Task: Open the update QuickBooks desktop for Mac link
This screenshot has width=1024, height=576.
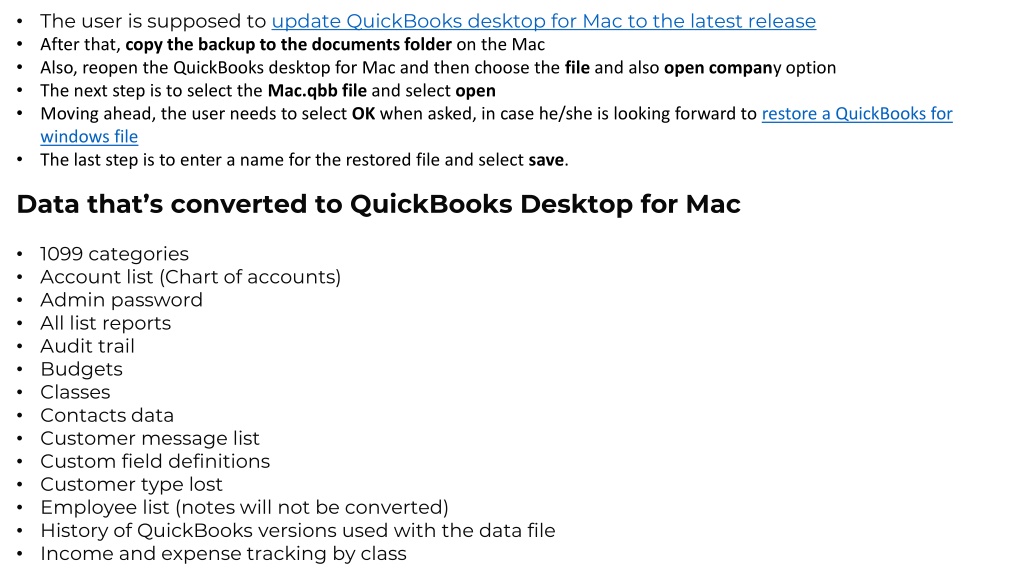Action: [543, 21]
